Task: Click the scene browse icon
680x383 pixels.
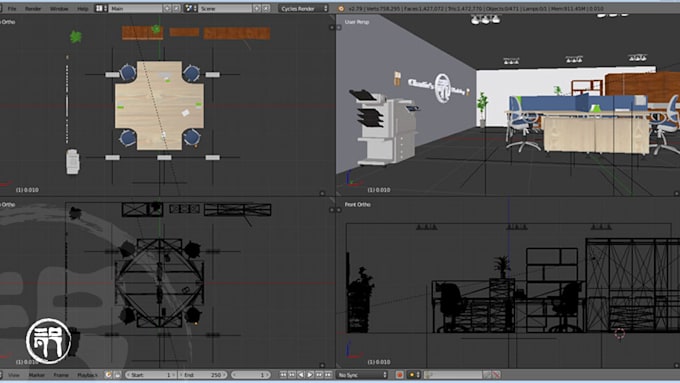Action: [x=191, y=8]
